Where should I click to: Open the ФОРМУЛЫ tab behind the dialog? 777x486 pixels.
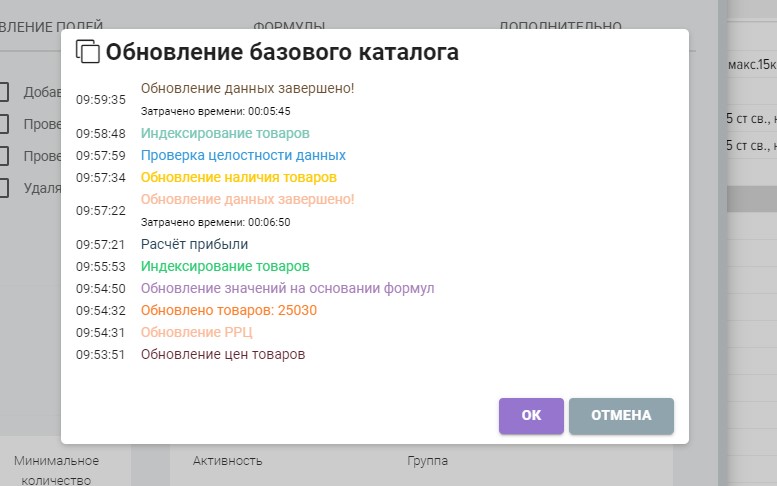click(289, 25)
